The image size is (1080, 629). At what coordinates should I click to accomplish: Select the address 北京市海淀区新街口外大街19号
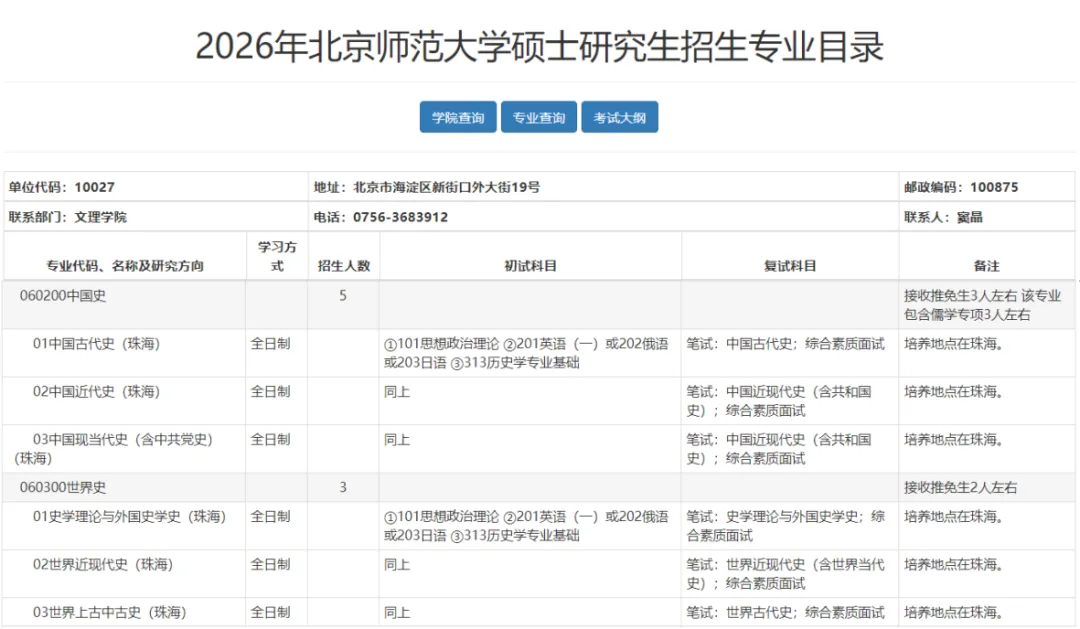(446, 187)
